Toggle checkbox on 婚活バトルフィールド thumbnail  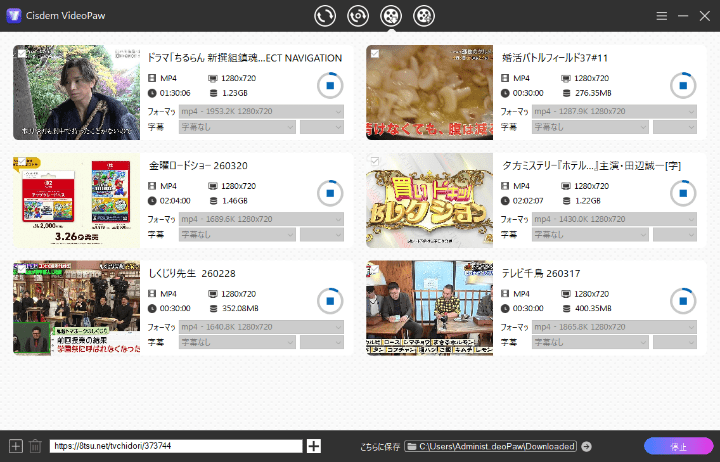click(374, 53)
